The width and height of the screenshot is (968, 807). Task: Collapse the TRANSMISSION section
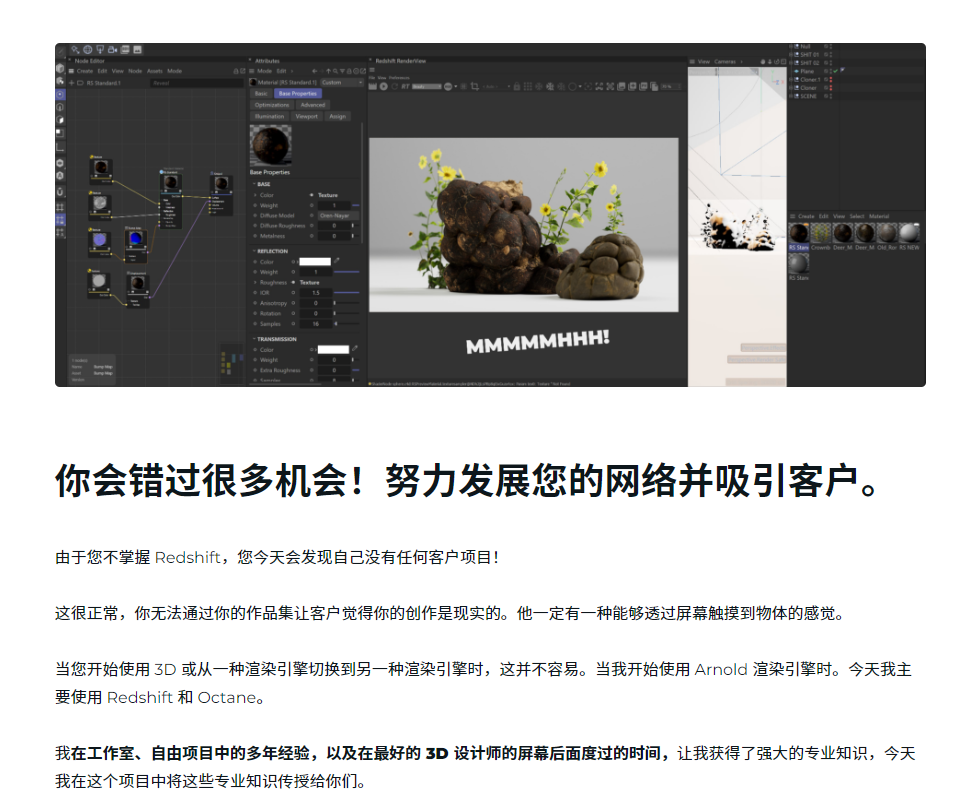254,339
